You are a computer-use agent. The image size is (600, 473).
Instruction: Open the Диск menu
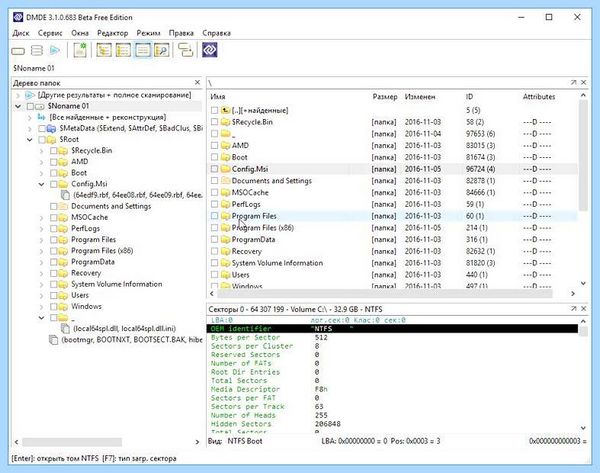(21, 33)
